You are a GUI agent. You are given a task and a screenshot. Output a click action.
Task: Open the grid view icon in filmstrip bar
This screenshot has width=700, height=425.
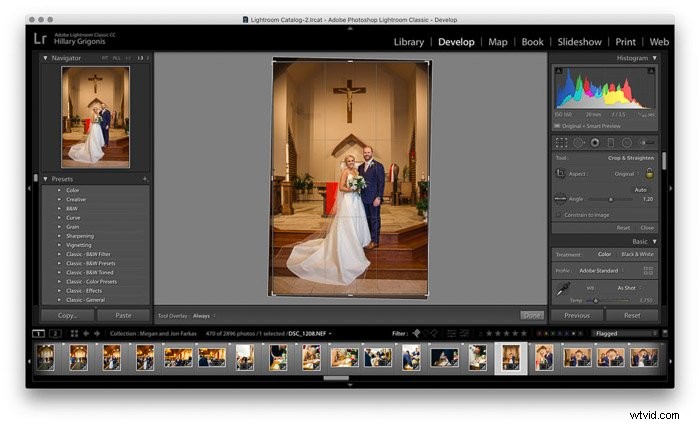(74, 333)
